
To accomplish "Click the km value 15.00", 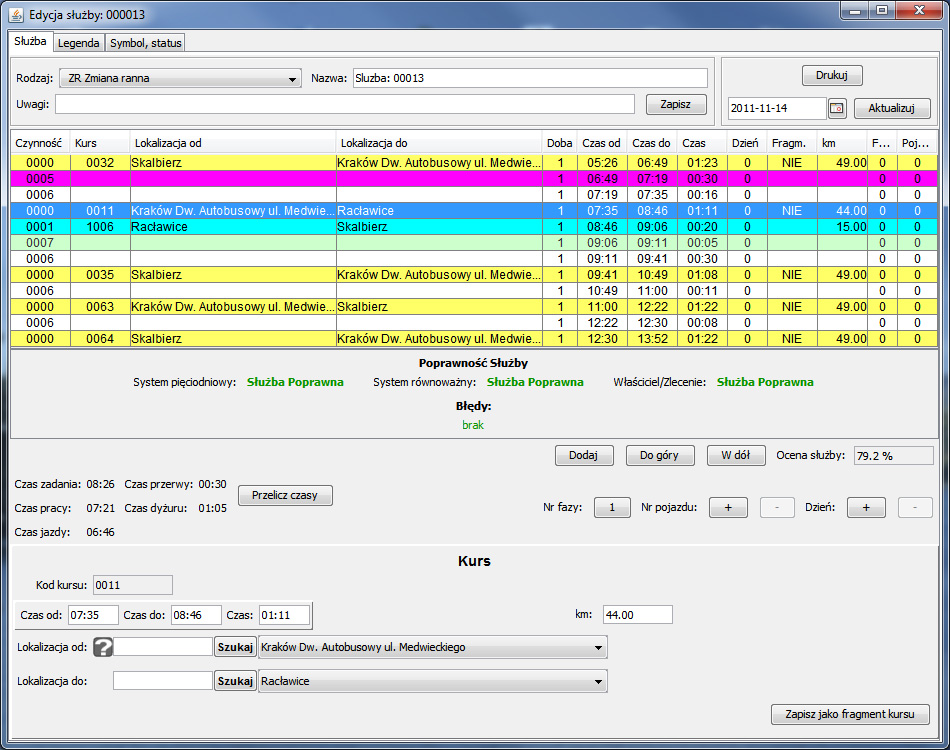I will coord(842,227).
